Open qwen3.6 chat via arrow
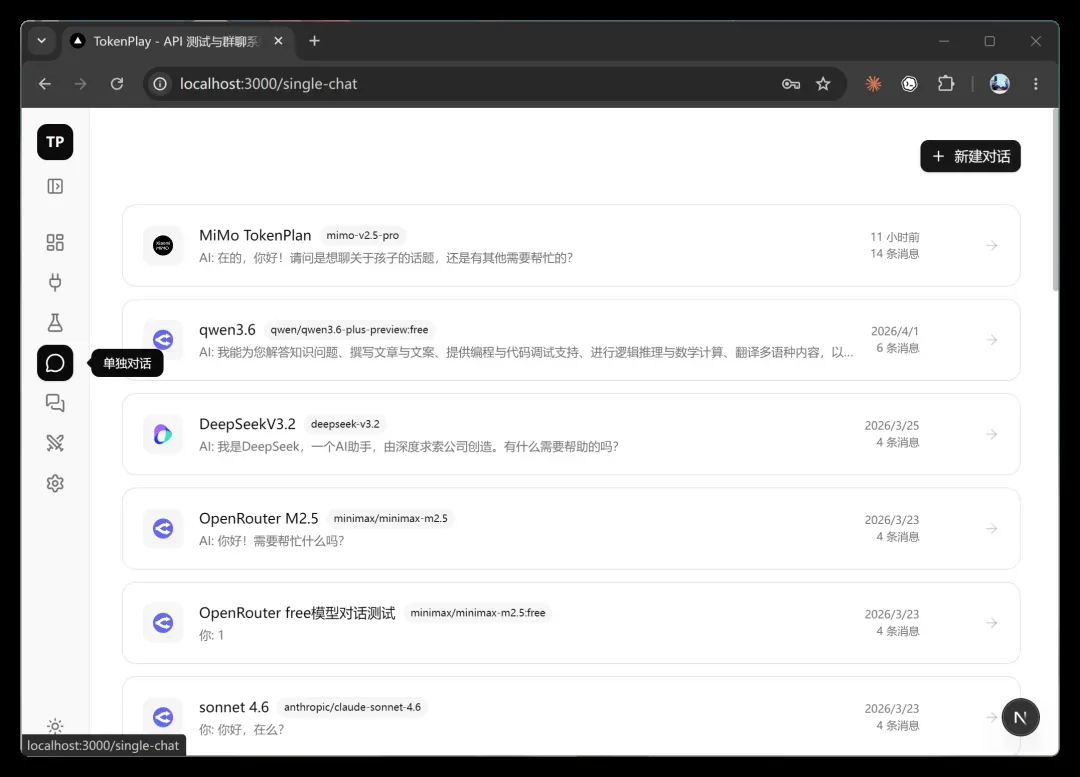1080x777 pixels. point(992,340)
